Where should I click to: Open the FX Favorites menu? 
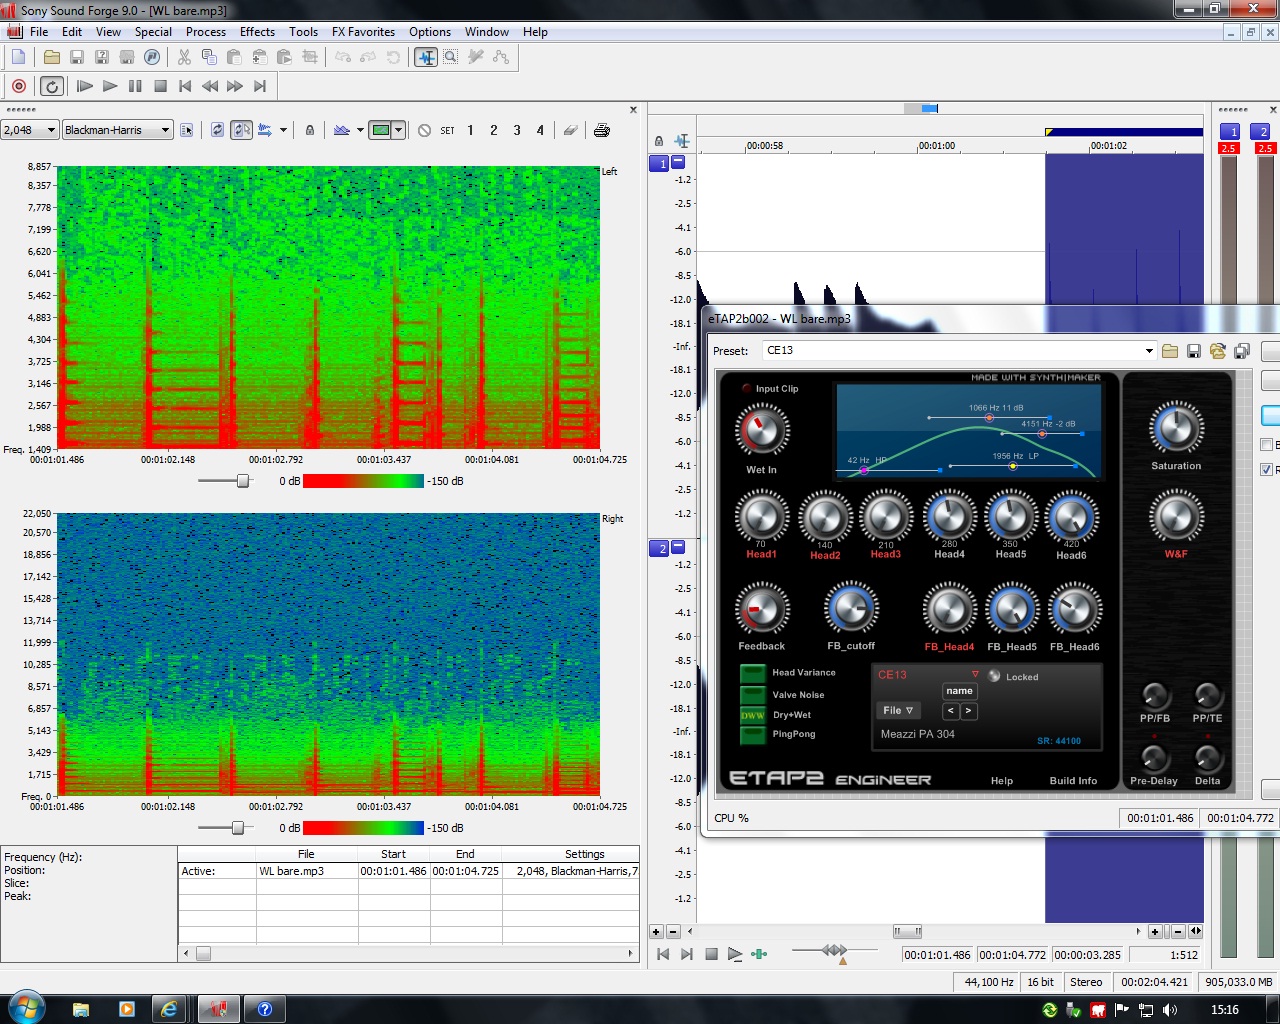pyautogui.click(x=363, y=32)
